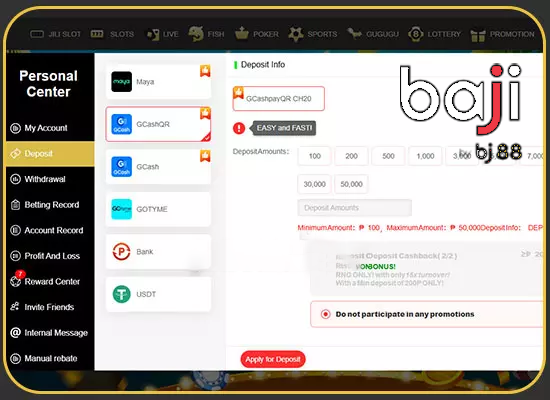This screenshot has height=400, width=550.
Task: Select Do not participate in promotions radio
Action: [326, 314]
